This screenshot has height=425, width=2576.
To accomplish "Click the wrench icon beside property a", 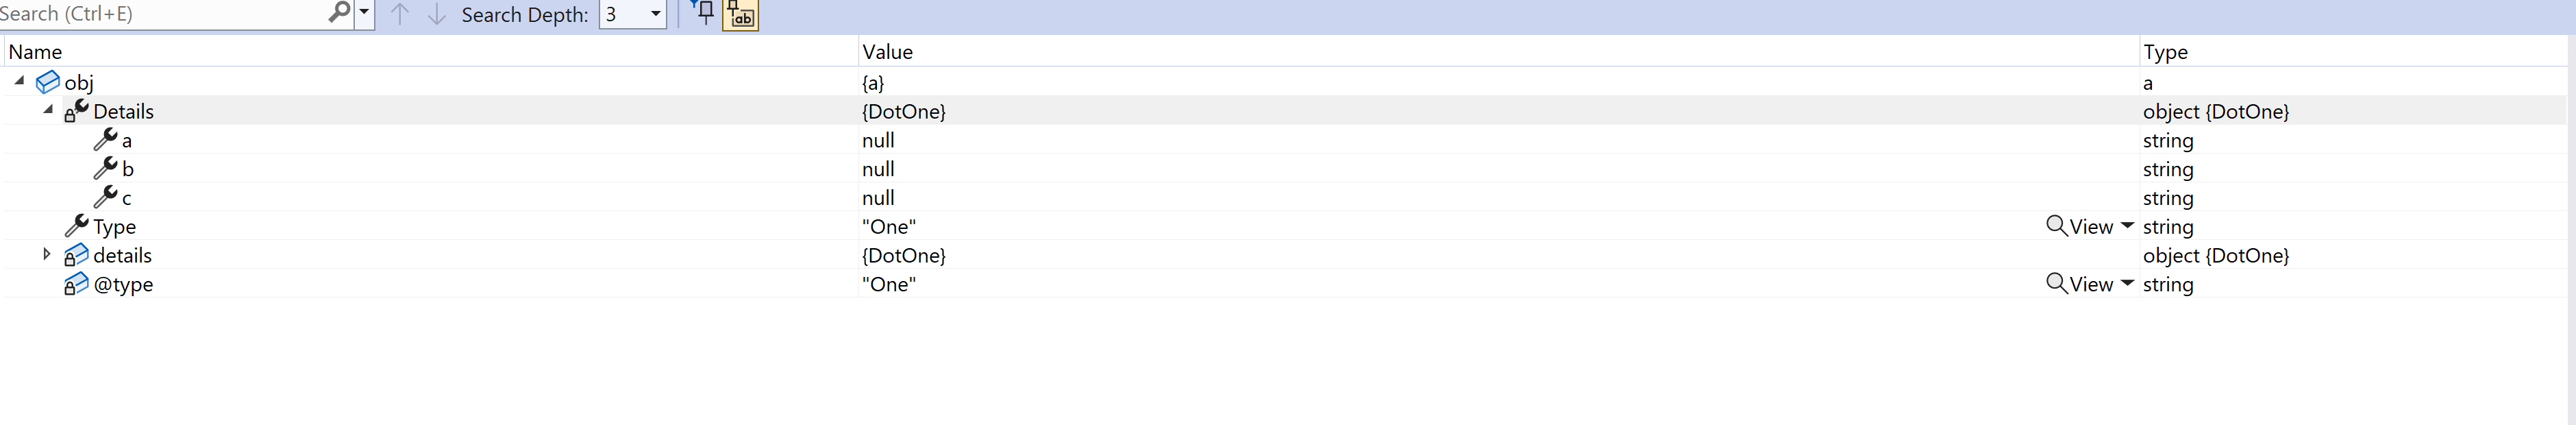I will [x=105, y=139].
